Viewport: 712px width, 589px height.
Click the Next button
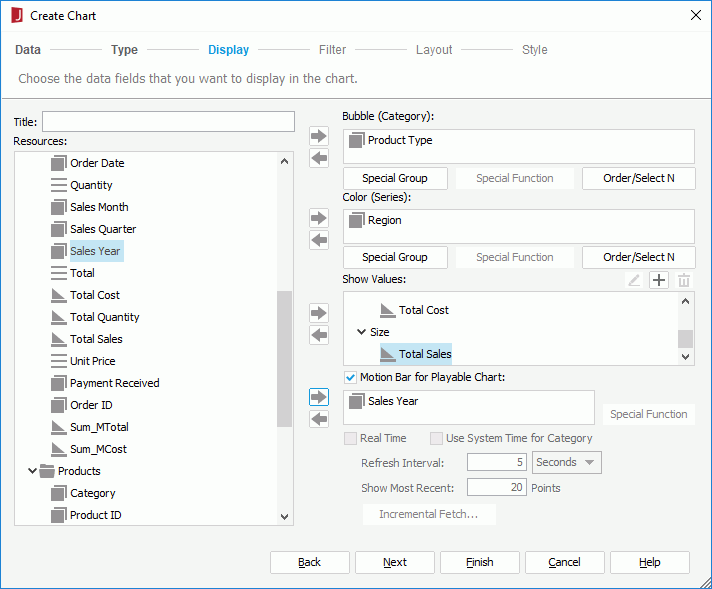[395, 562]
